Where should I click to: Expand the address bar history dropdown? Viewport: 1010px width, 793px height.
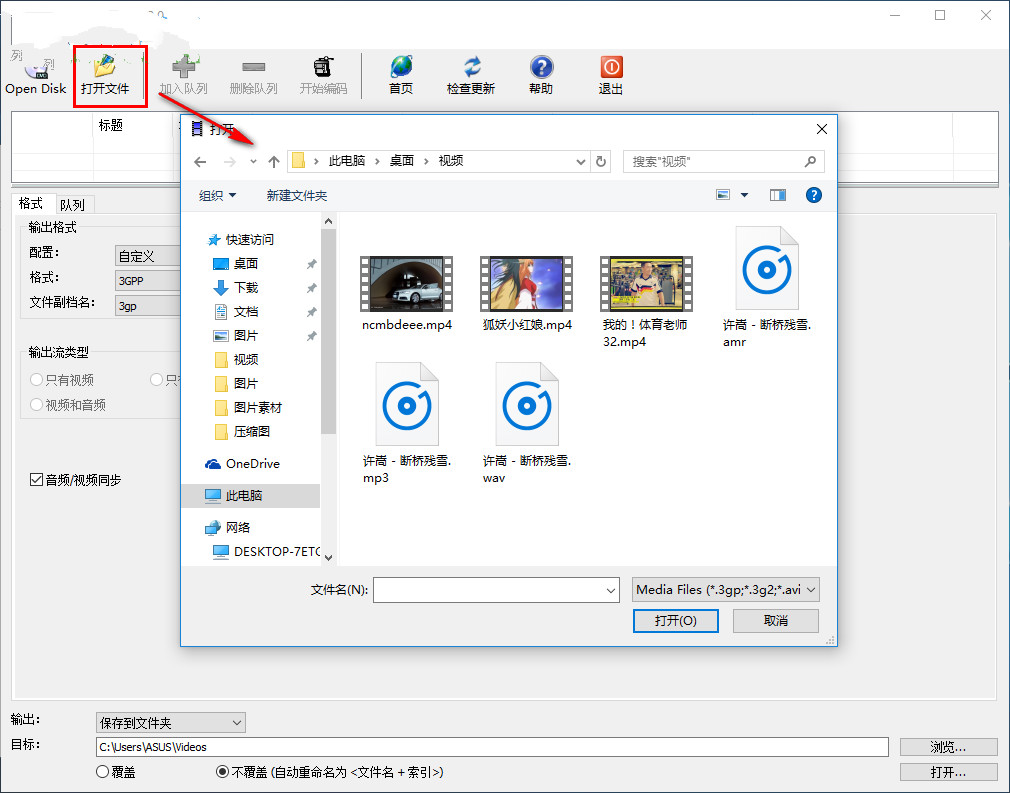[x=580, y=162]
